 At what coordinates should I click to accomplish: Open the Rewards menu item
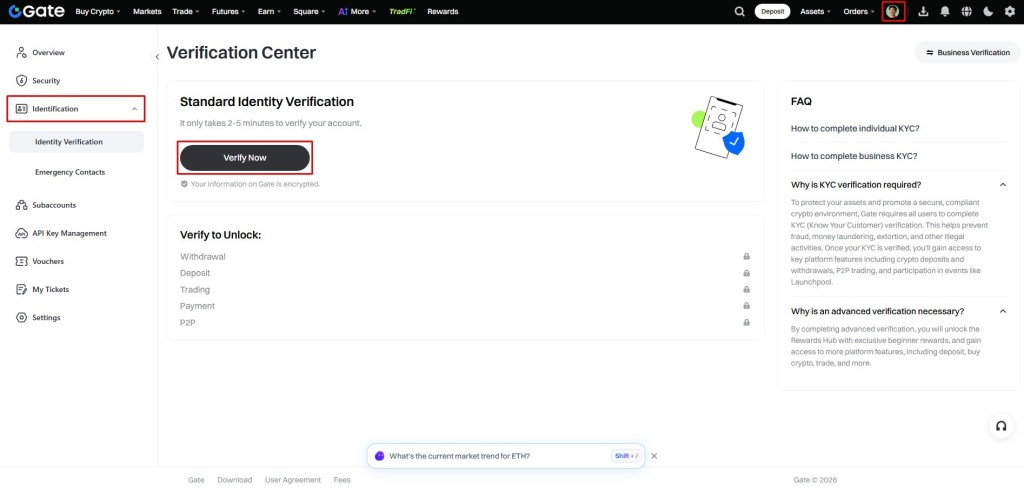pos(443,11)
